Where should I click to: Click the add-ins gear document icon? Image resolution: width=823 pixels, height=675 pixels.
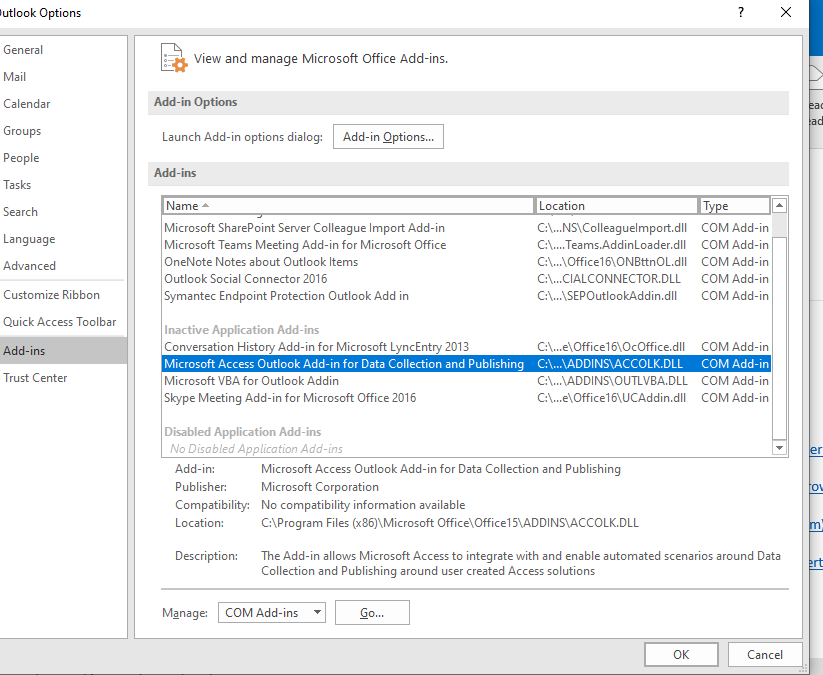(x=174, y=58)
